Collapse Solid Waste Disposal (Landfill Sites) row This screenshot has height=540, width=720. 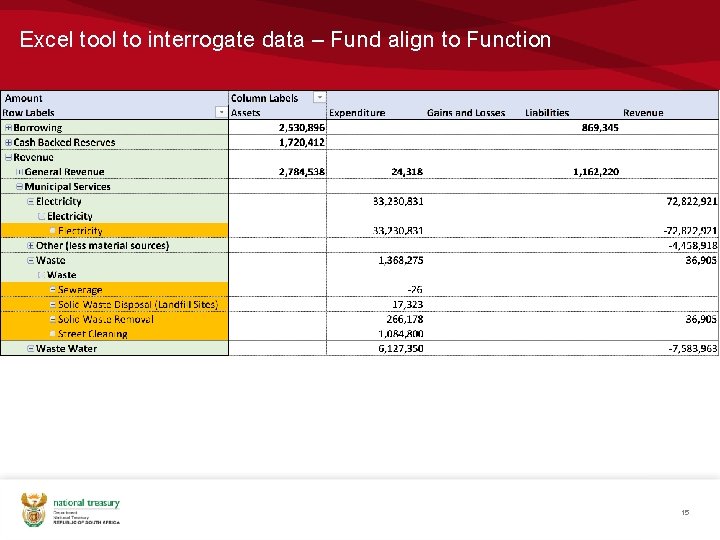pos(53,304)
